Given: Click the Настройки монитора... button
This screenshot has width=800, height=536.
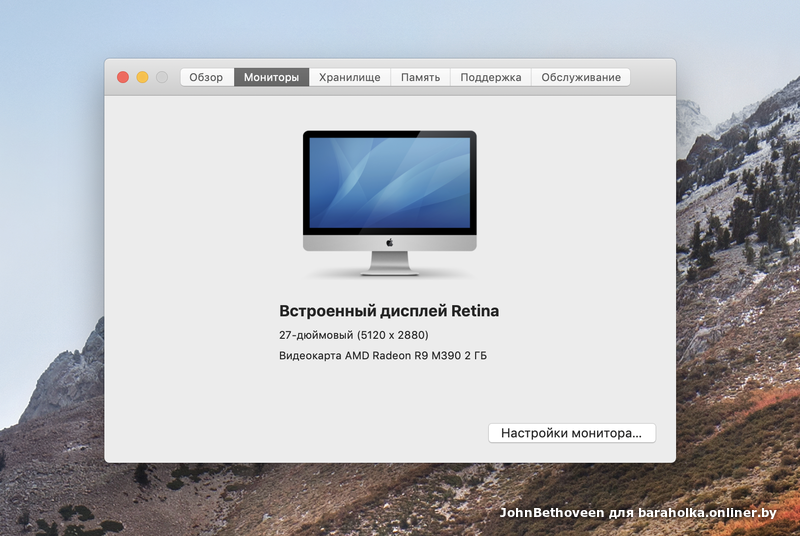Looking at the screenshot, I should [572, 433].
